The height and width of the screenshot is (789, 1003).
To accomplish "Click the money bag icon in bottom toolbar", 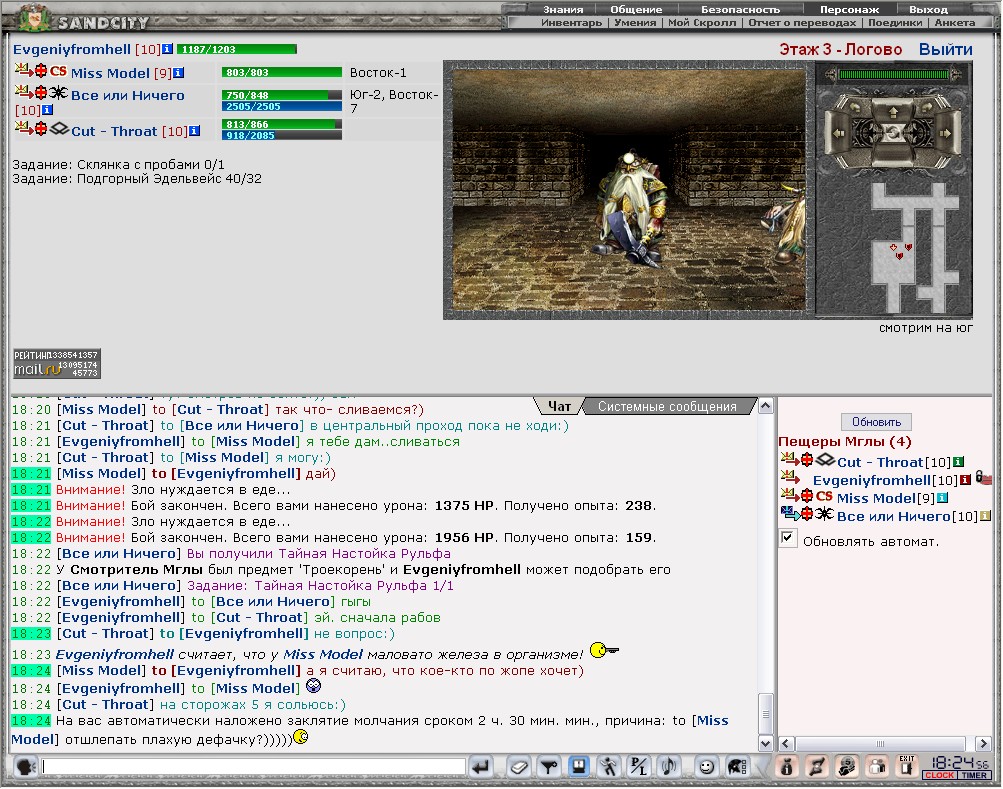I will coord(787,767).
